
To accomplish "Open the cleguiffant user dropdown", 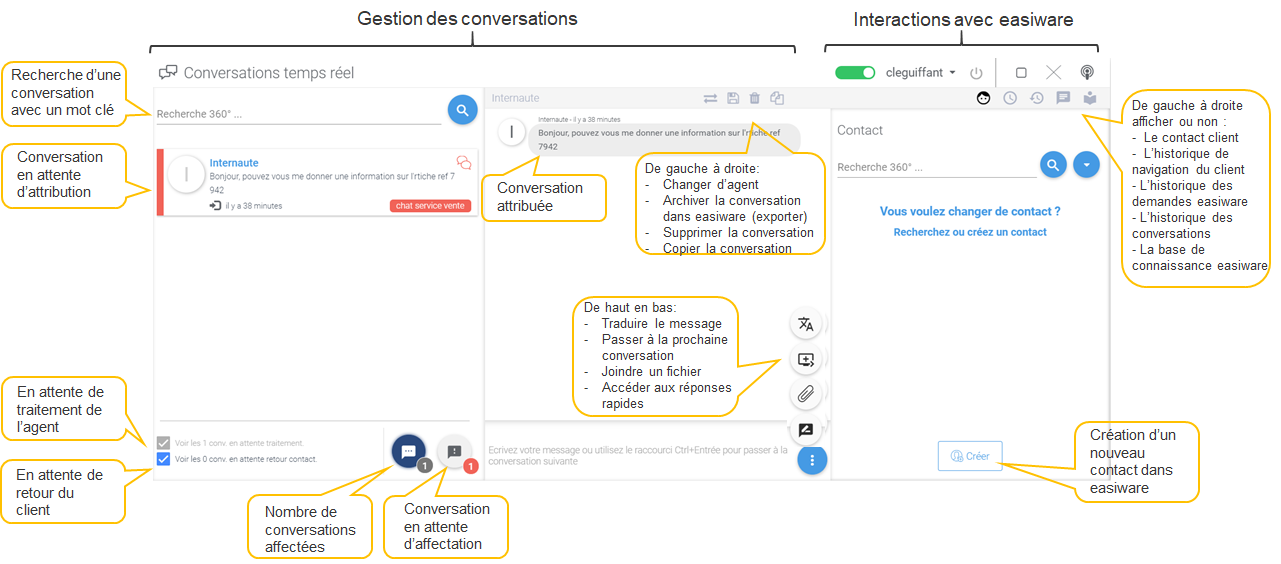I will [x=921, y=73].
